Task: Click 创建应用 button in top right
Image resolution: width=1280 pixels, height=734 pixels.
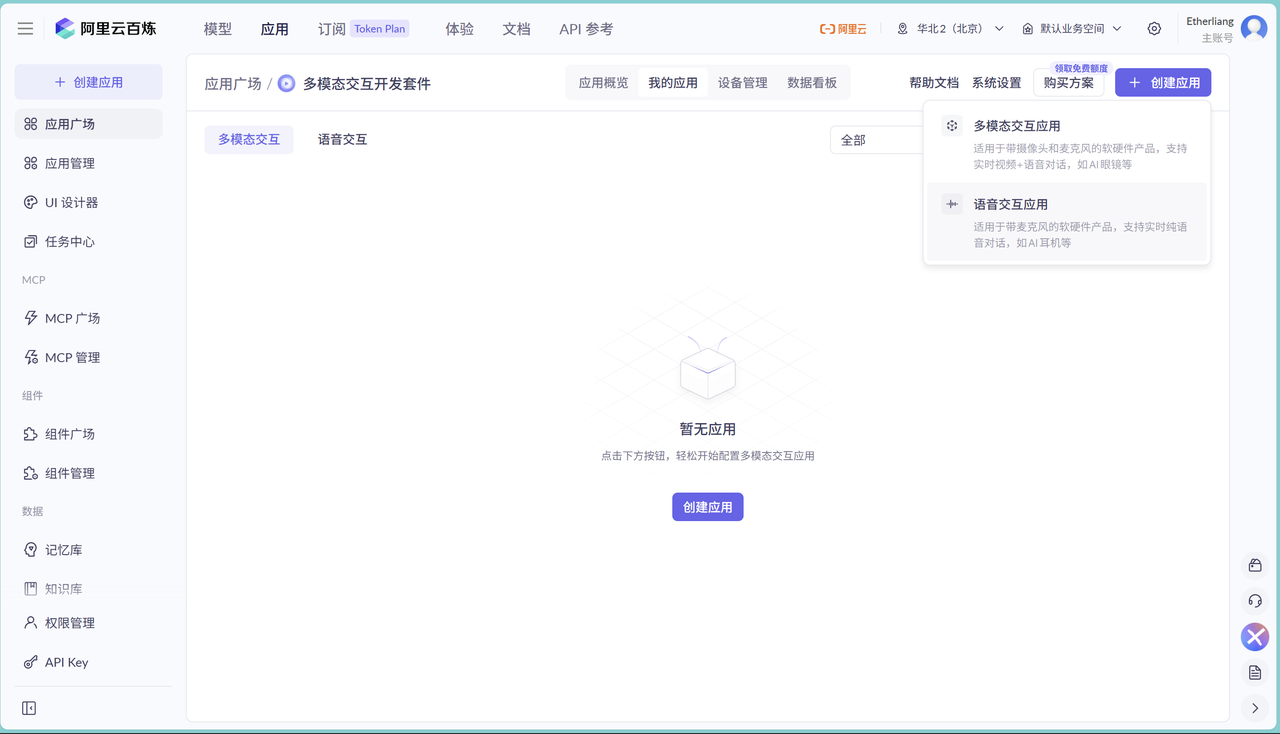Action: pyautogui.click(x=1163, y=83)
